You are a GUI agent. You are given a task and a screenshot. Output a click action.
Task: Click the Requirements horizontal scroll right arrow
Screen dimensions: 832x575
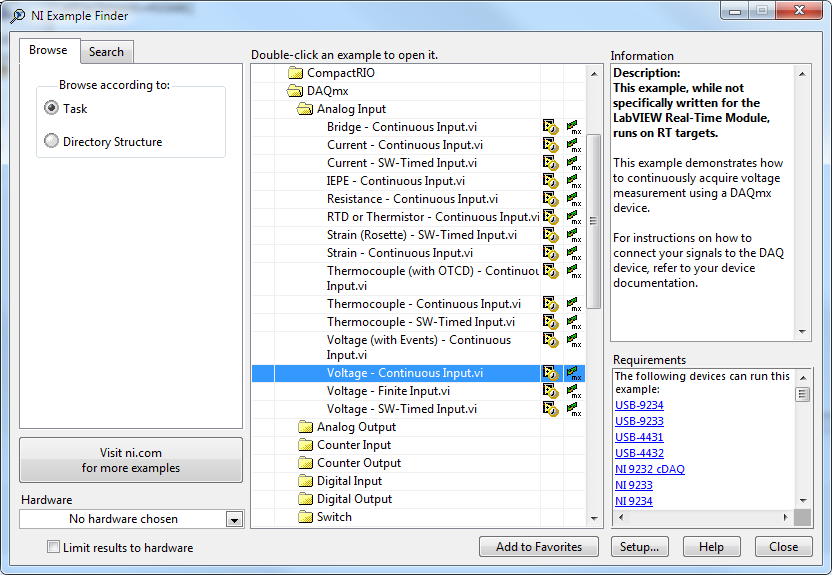(786, 517)
